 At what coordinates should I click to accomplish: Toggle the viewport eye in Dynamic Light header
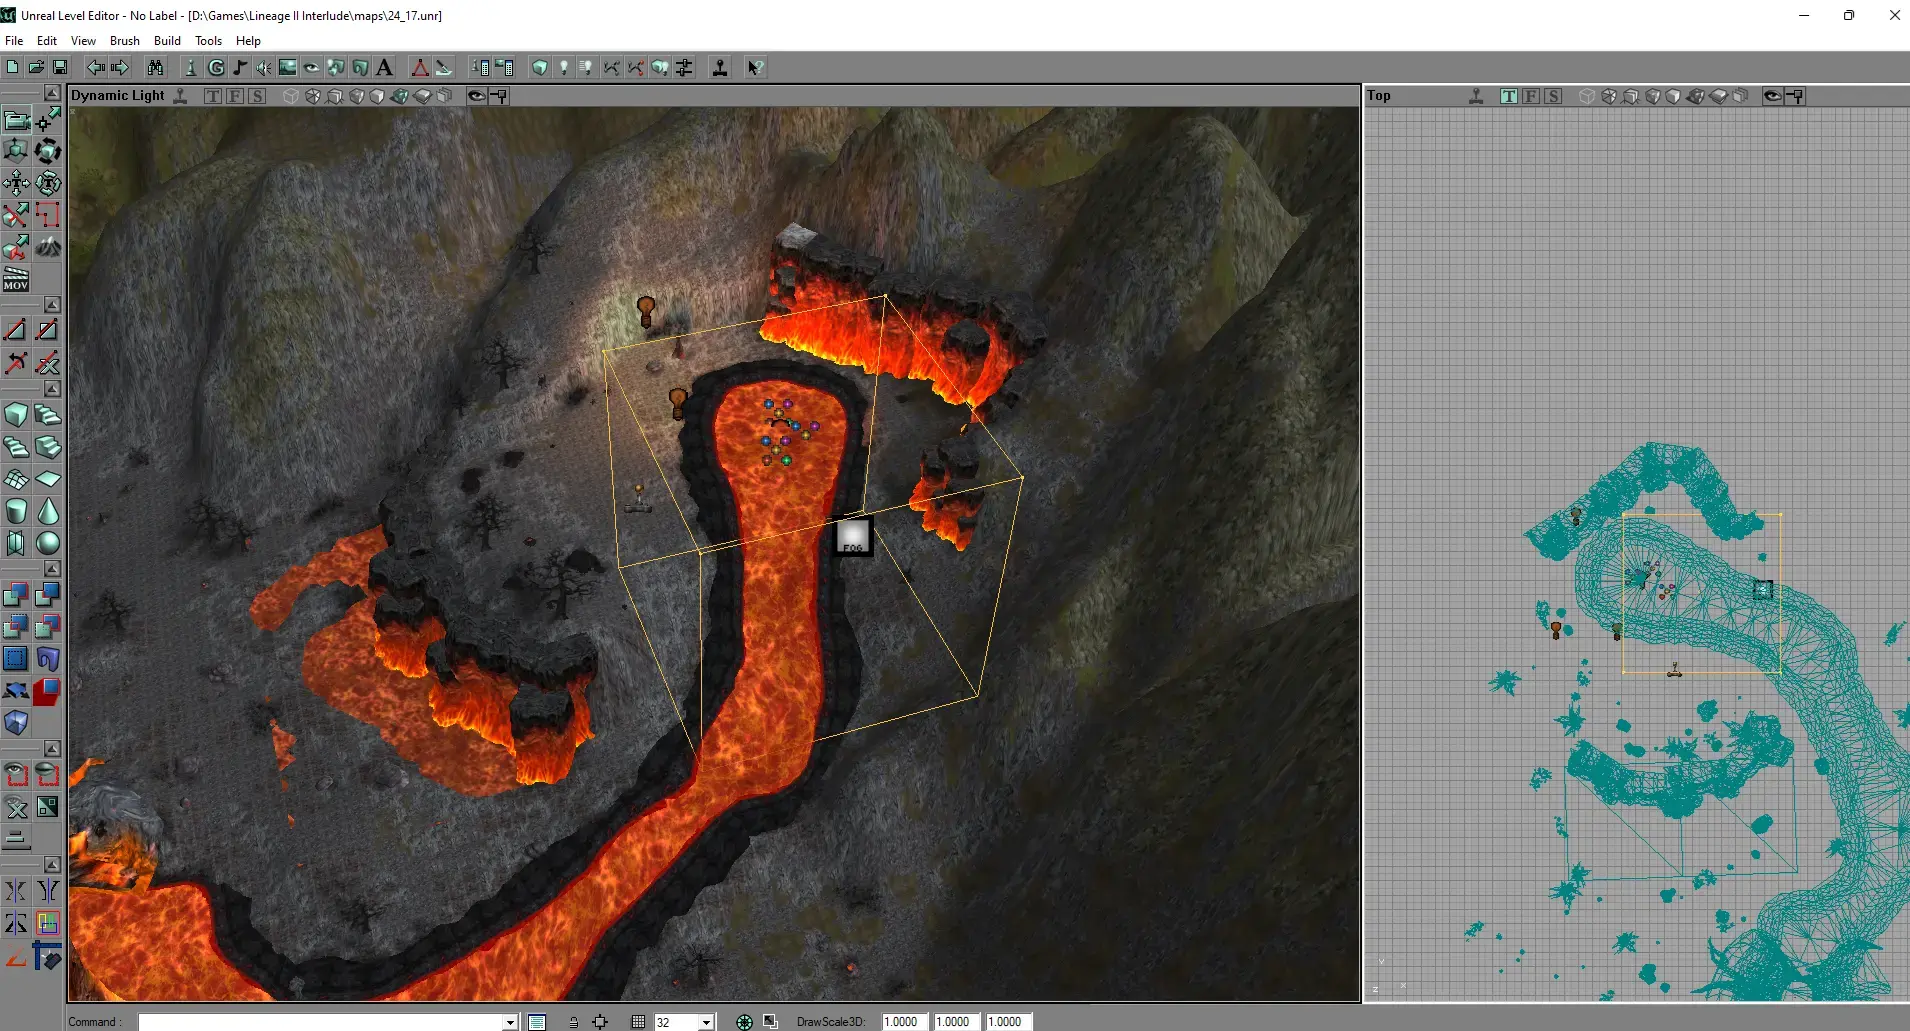coord(477,96)
